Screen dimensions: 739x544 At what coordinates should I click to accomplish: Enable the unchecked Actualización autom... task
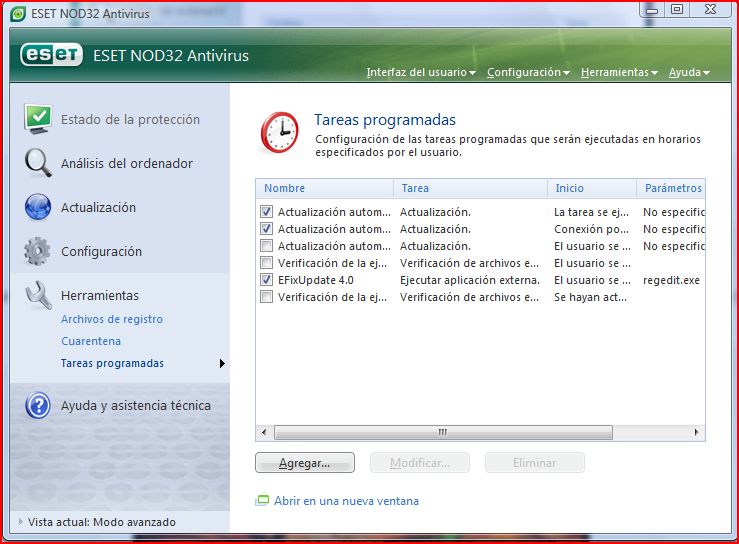(266, 246)
